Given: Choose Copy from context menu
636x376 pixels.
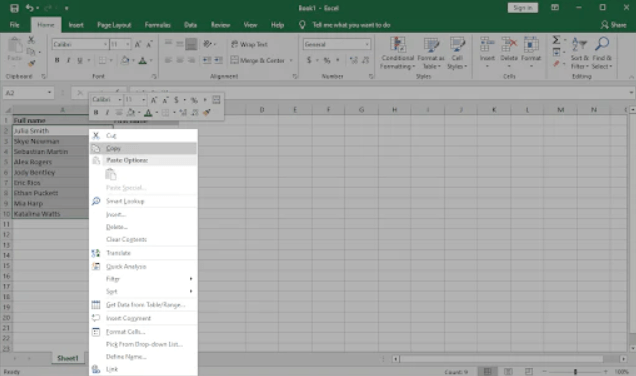Looking at the screenshot, I should 144,148.
